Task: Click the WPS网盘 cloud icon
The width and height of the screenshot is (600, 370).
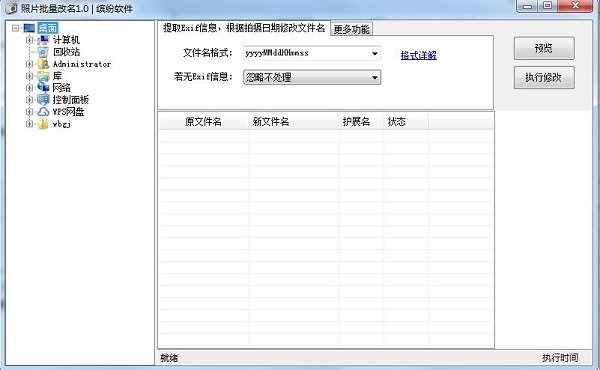Action: point(44,112)
